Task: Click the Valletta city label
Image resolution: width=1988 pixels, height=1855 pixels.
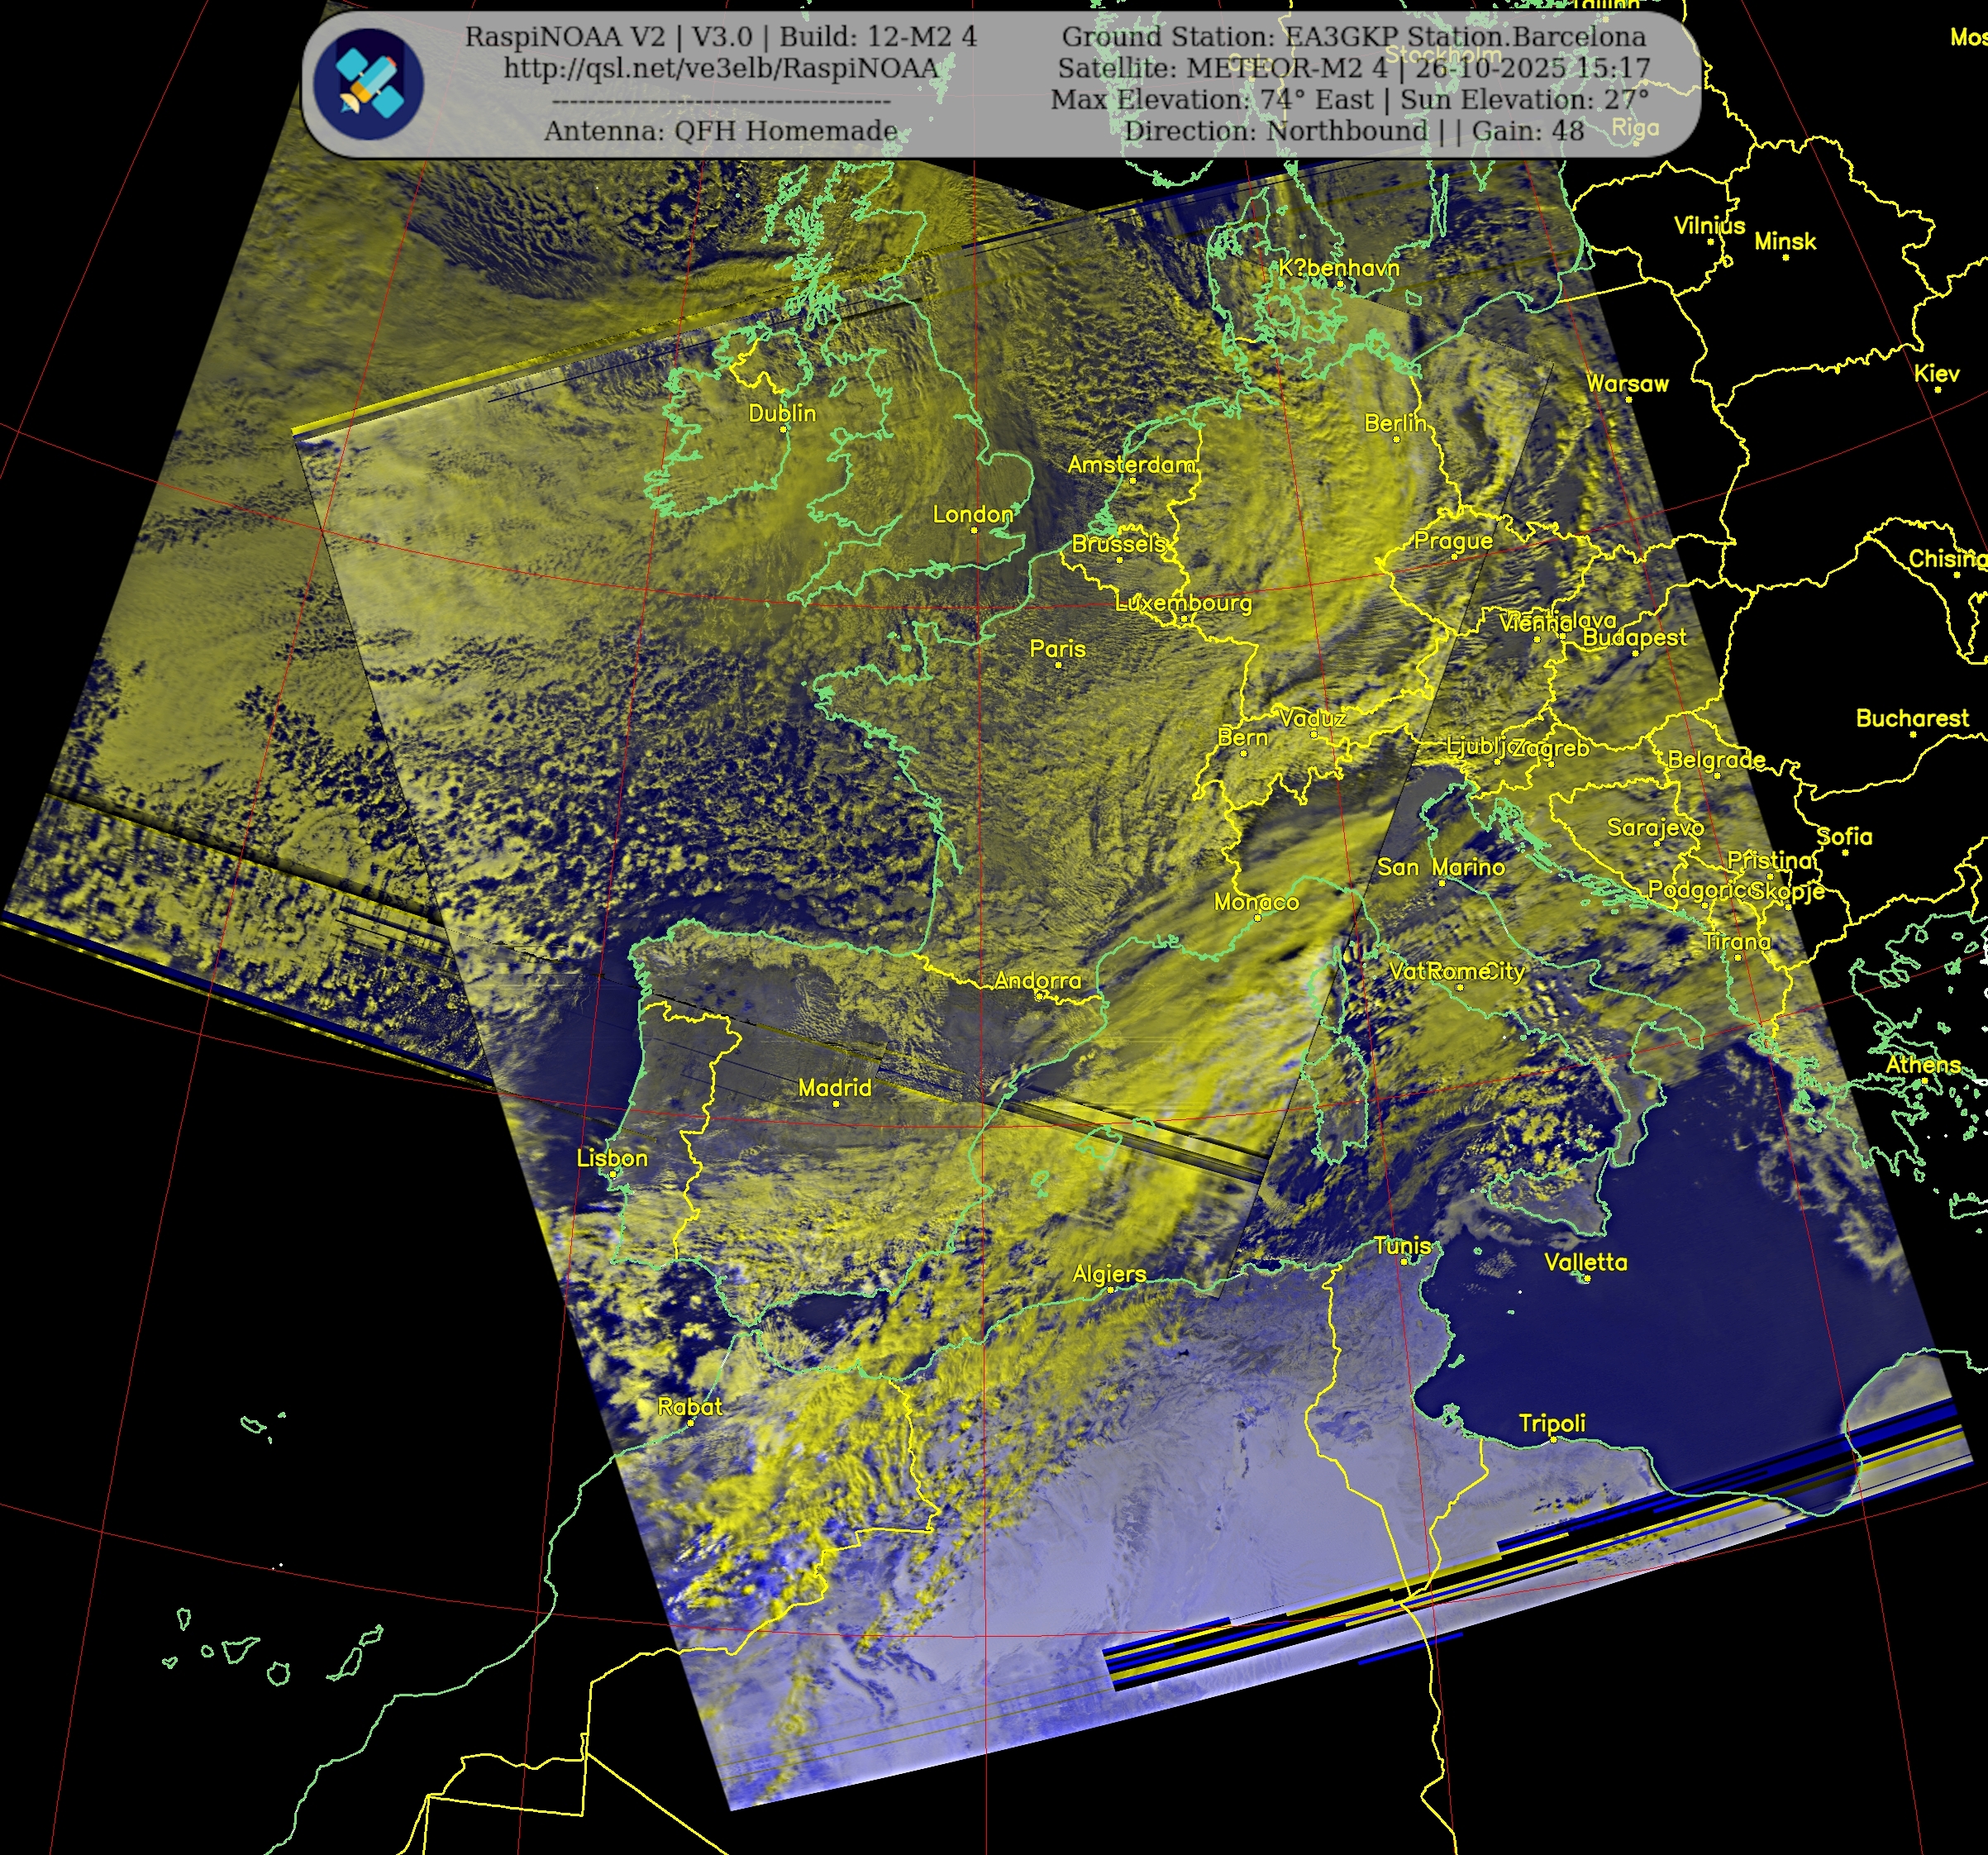Action: [1585, 1262]
